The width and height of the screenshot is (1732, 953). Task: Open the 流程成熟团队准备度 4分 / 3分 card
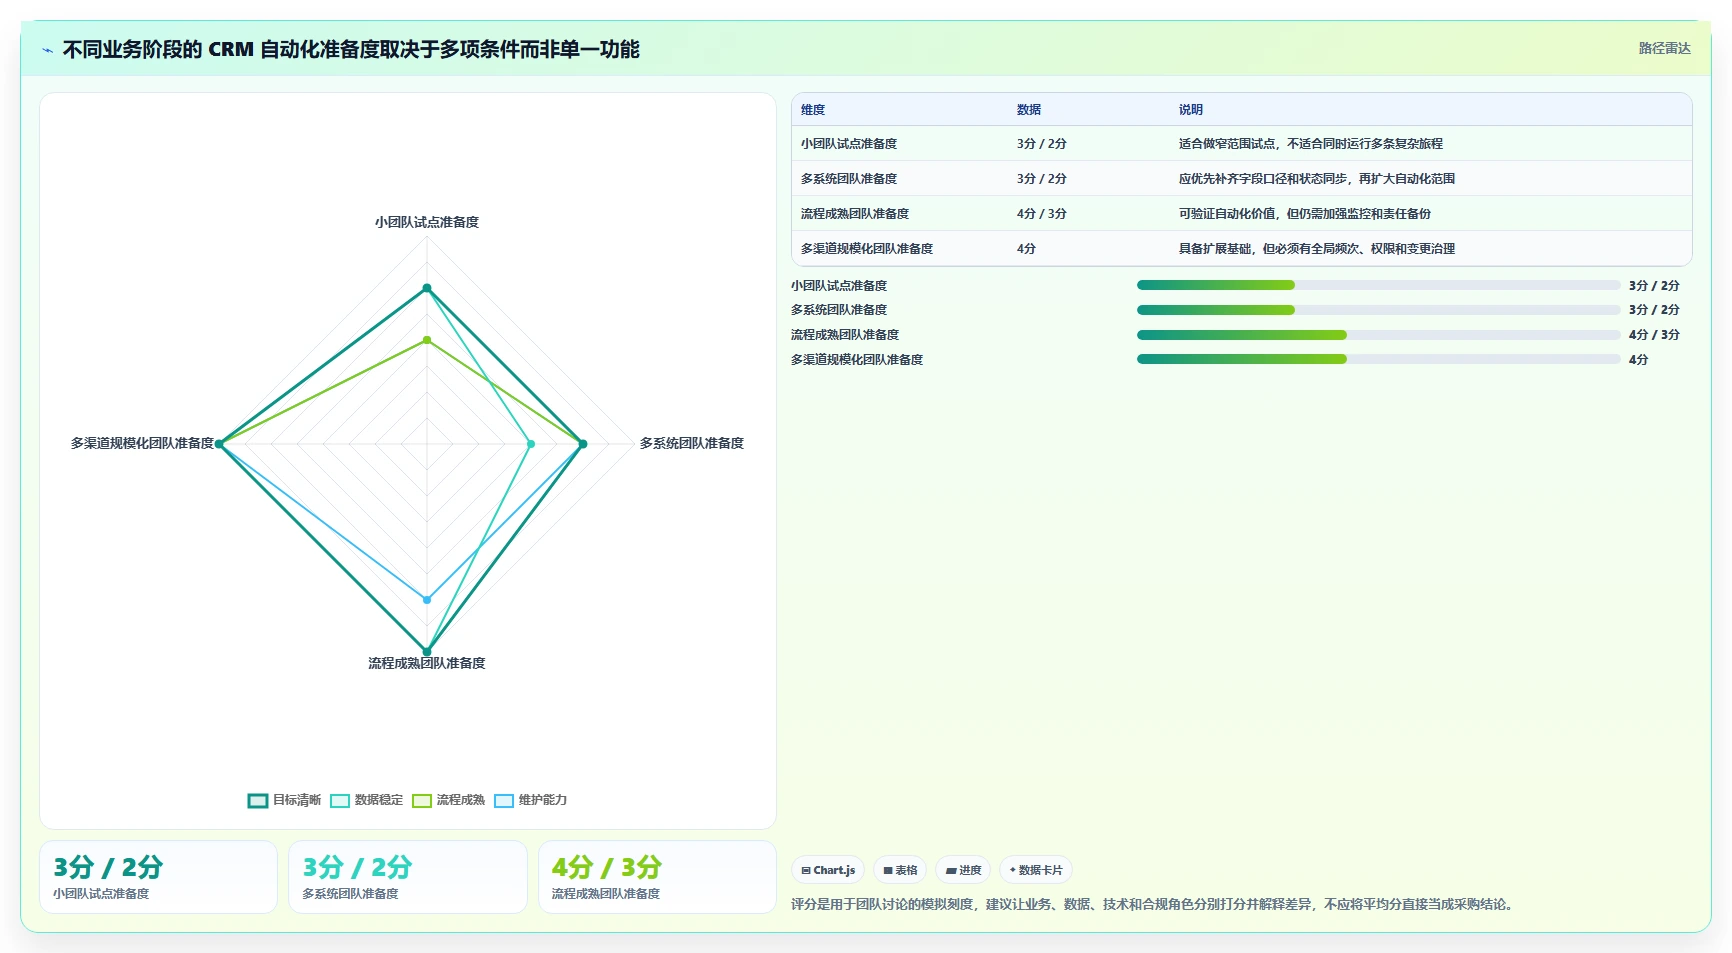[657, 877]
